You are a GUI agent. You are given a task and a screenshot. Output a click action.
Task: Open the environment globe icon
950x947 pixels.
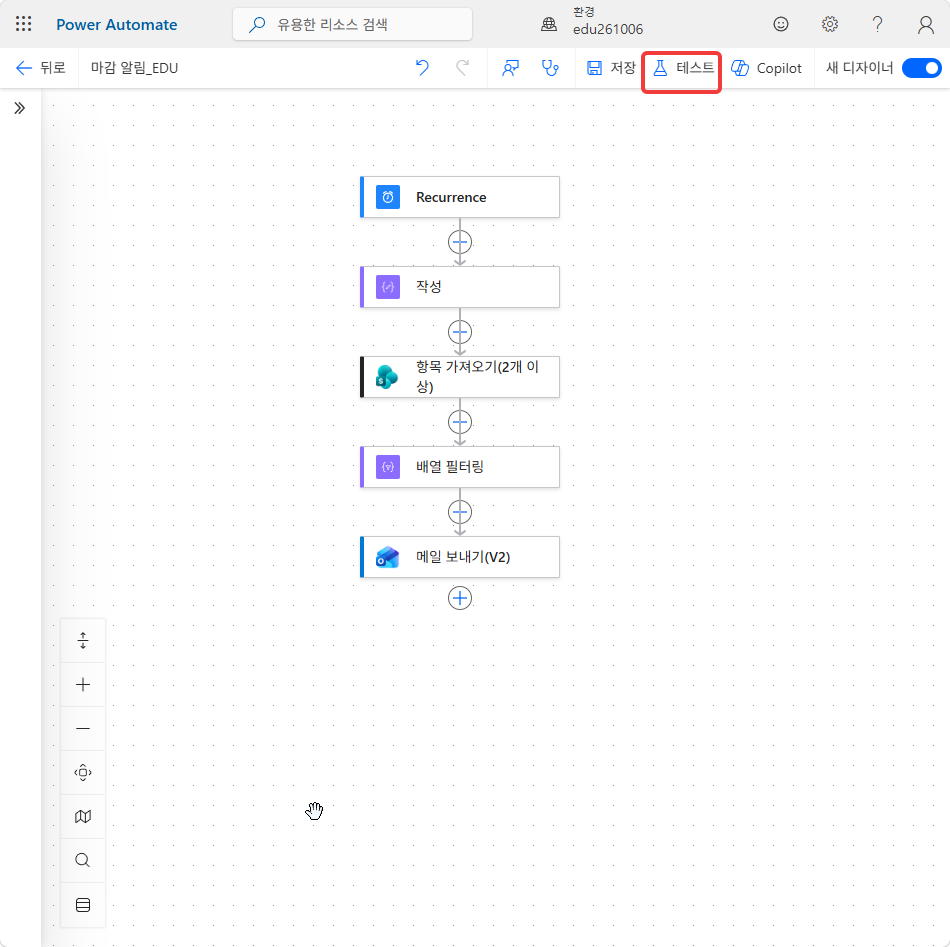(549, 24)
